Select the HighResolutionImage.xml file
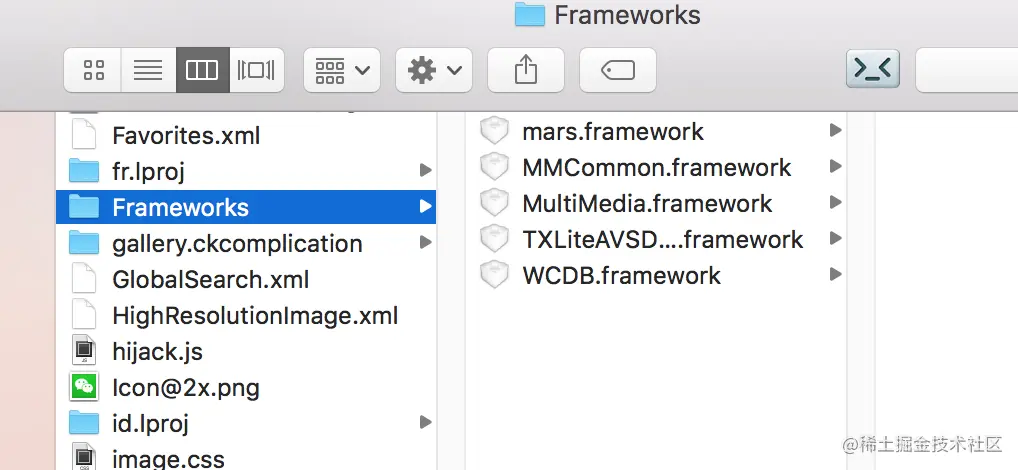The width and height of the screenshot is (1018, 470). [x=246, y=316]
